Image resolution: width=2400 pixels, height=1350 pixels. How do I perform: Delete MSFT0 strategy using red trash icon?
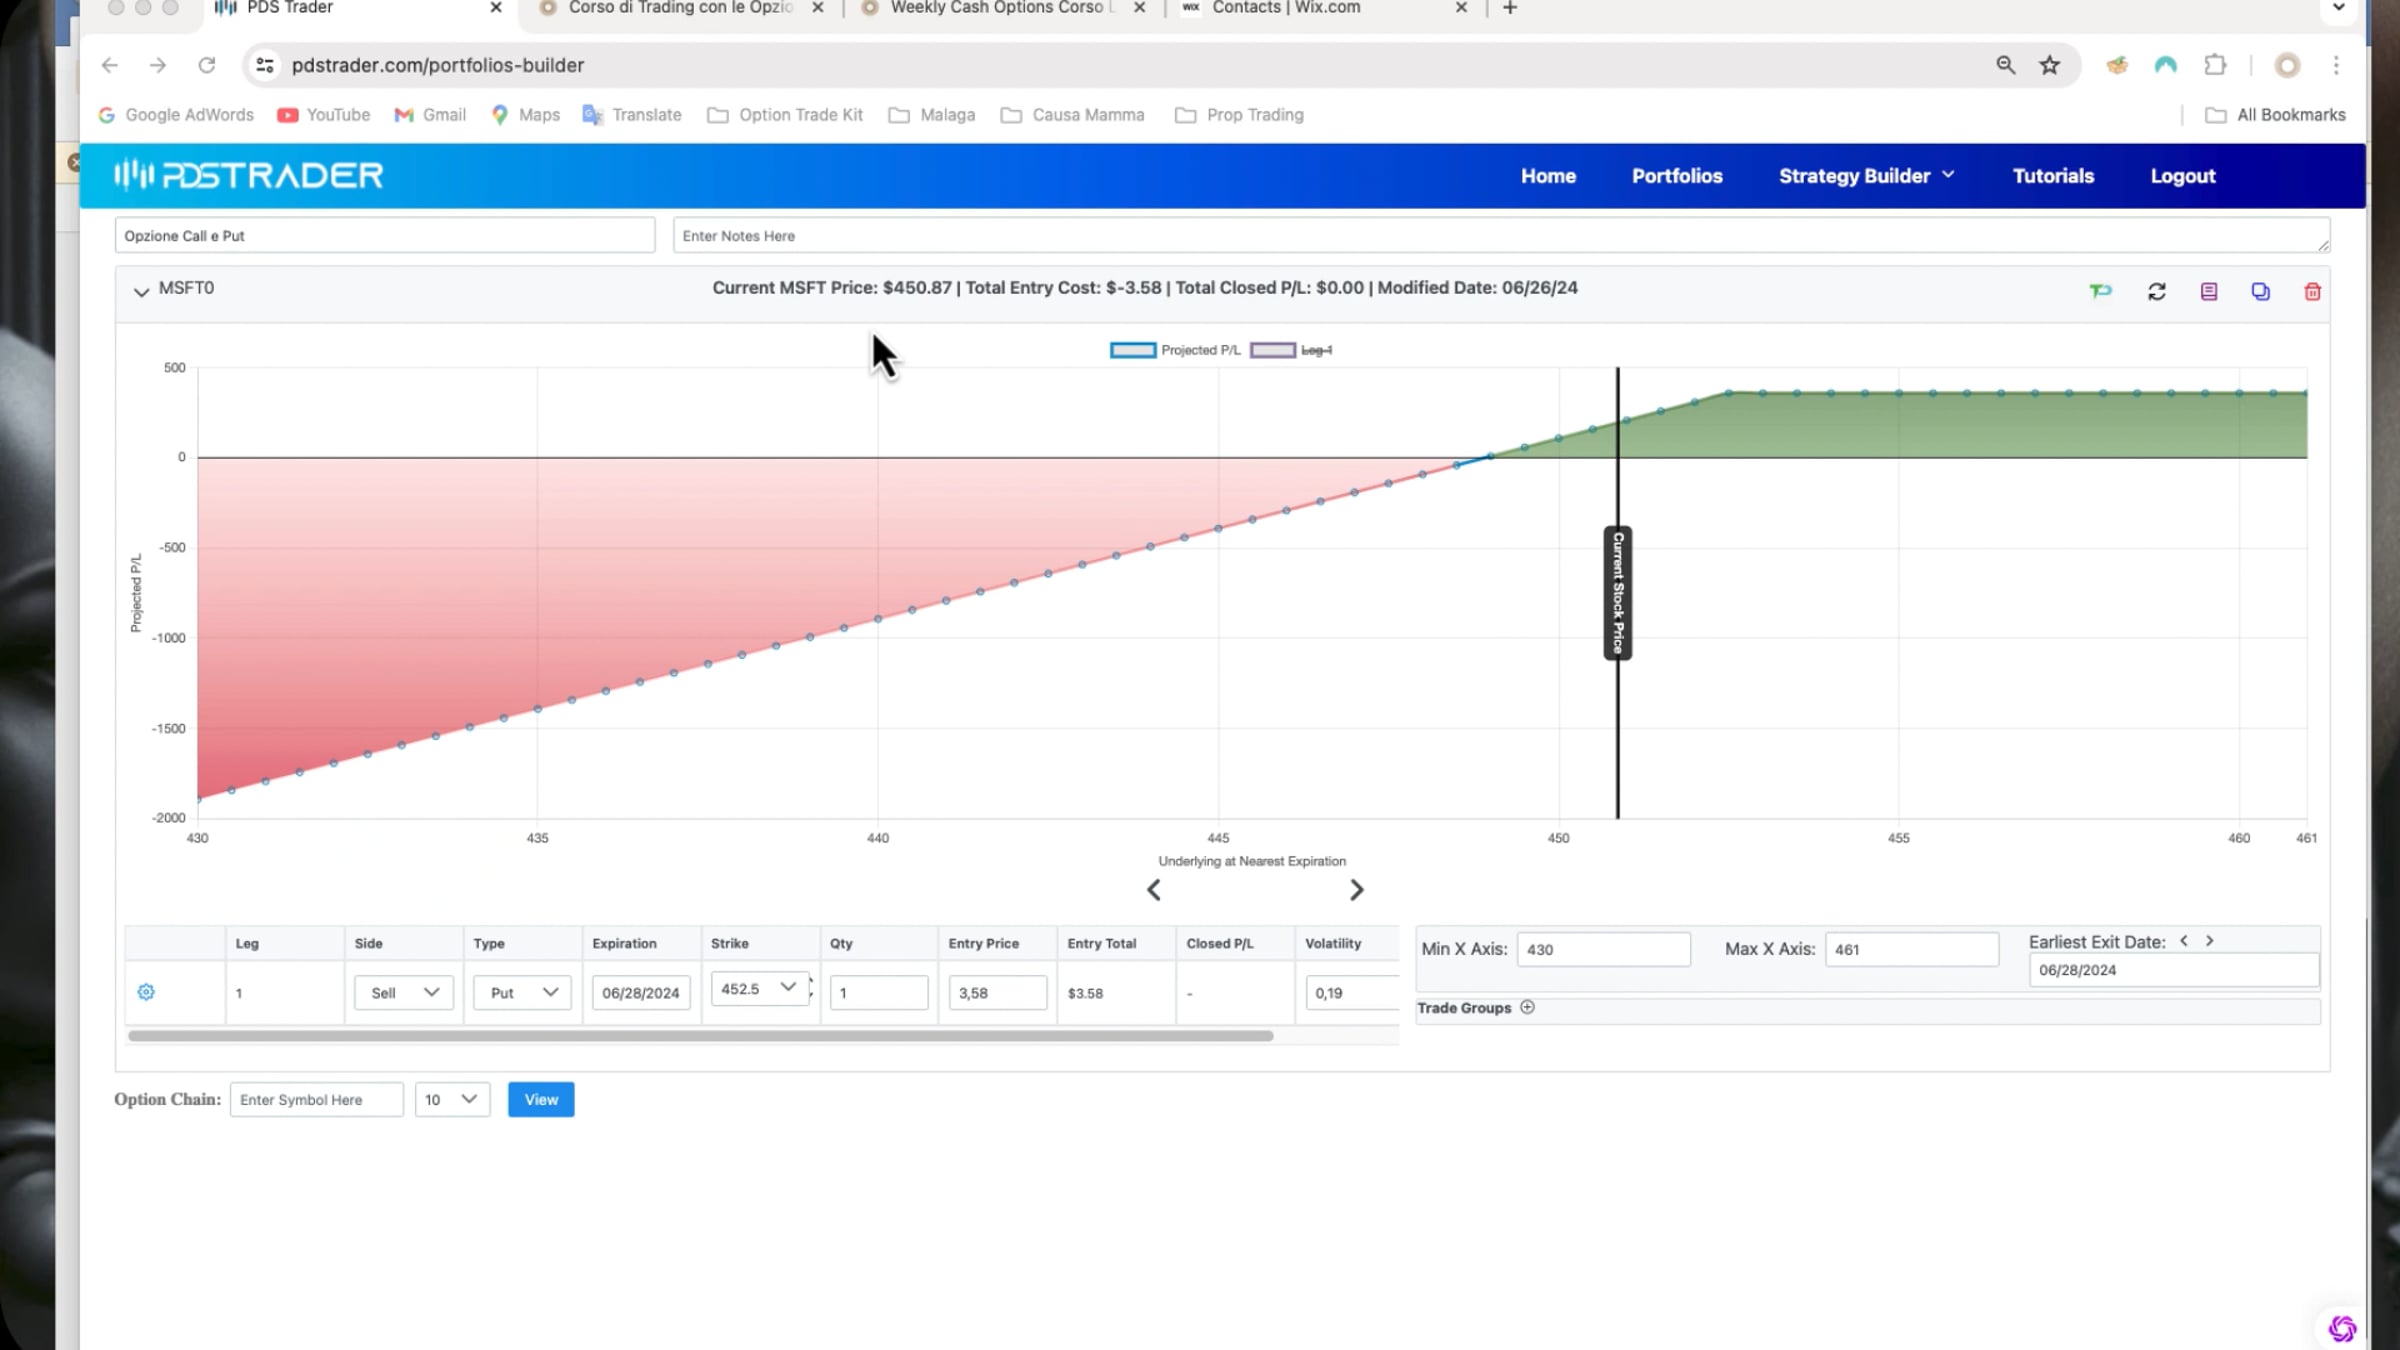[2312, 291]
